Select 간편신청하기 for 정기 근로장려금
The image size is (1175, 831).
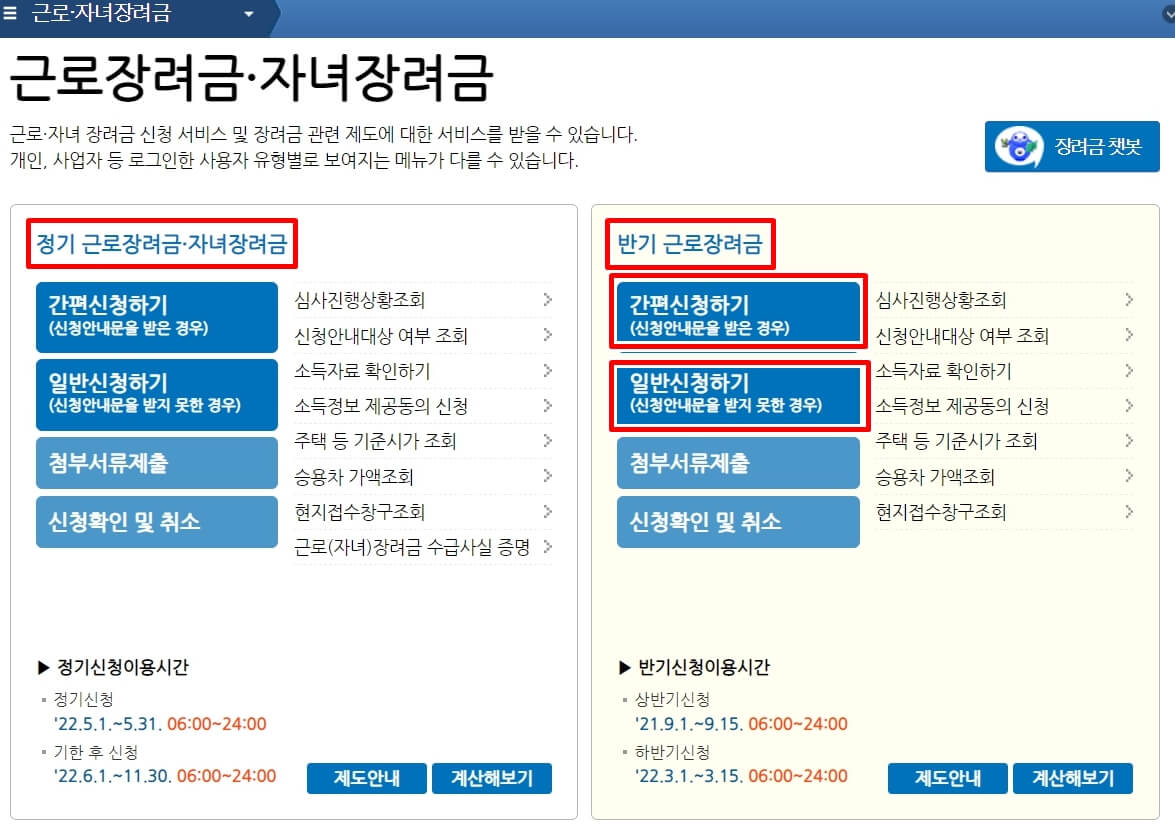coord(157,316)
